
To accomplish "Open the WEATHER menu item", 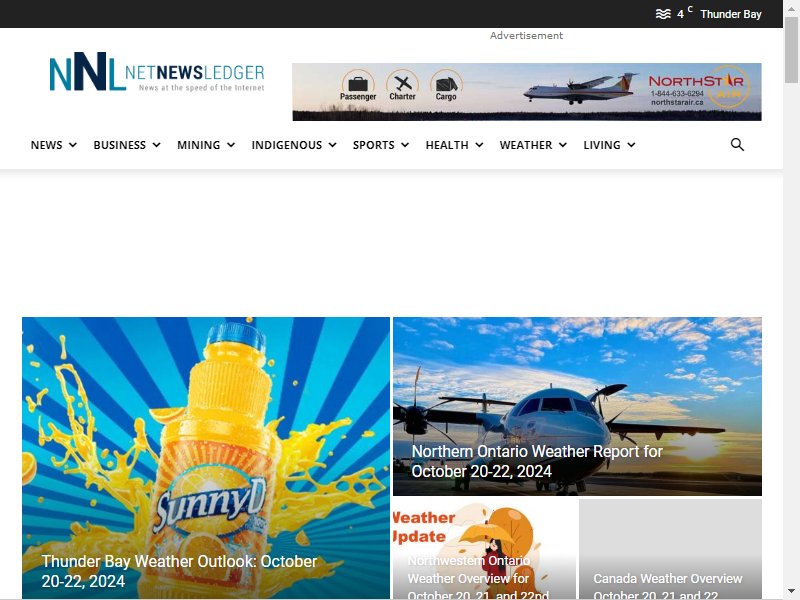I will click(526, 145).
